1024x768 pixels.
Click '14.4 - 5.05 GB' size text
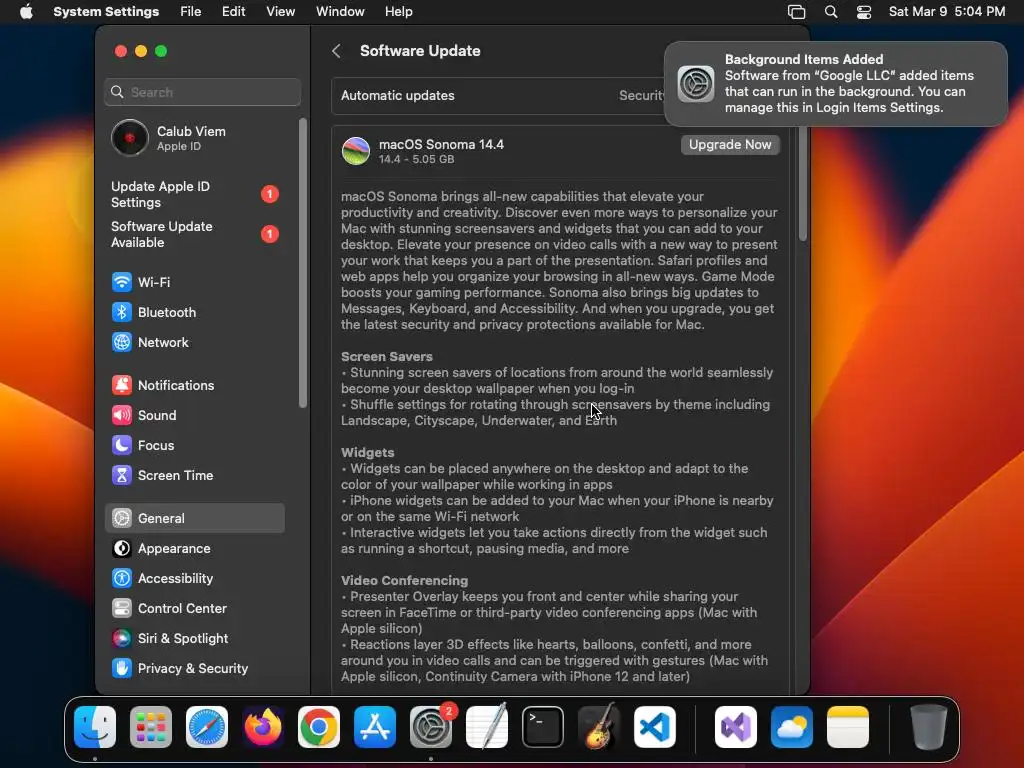(x=417, y=159)
